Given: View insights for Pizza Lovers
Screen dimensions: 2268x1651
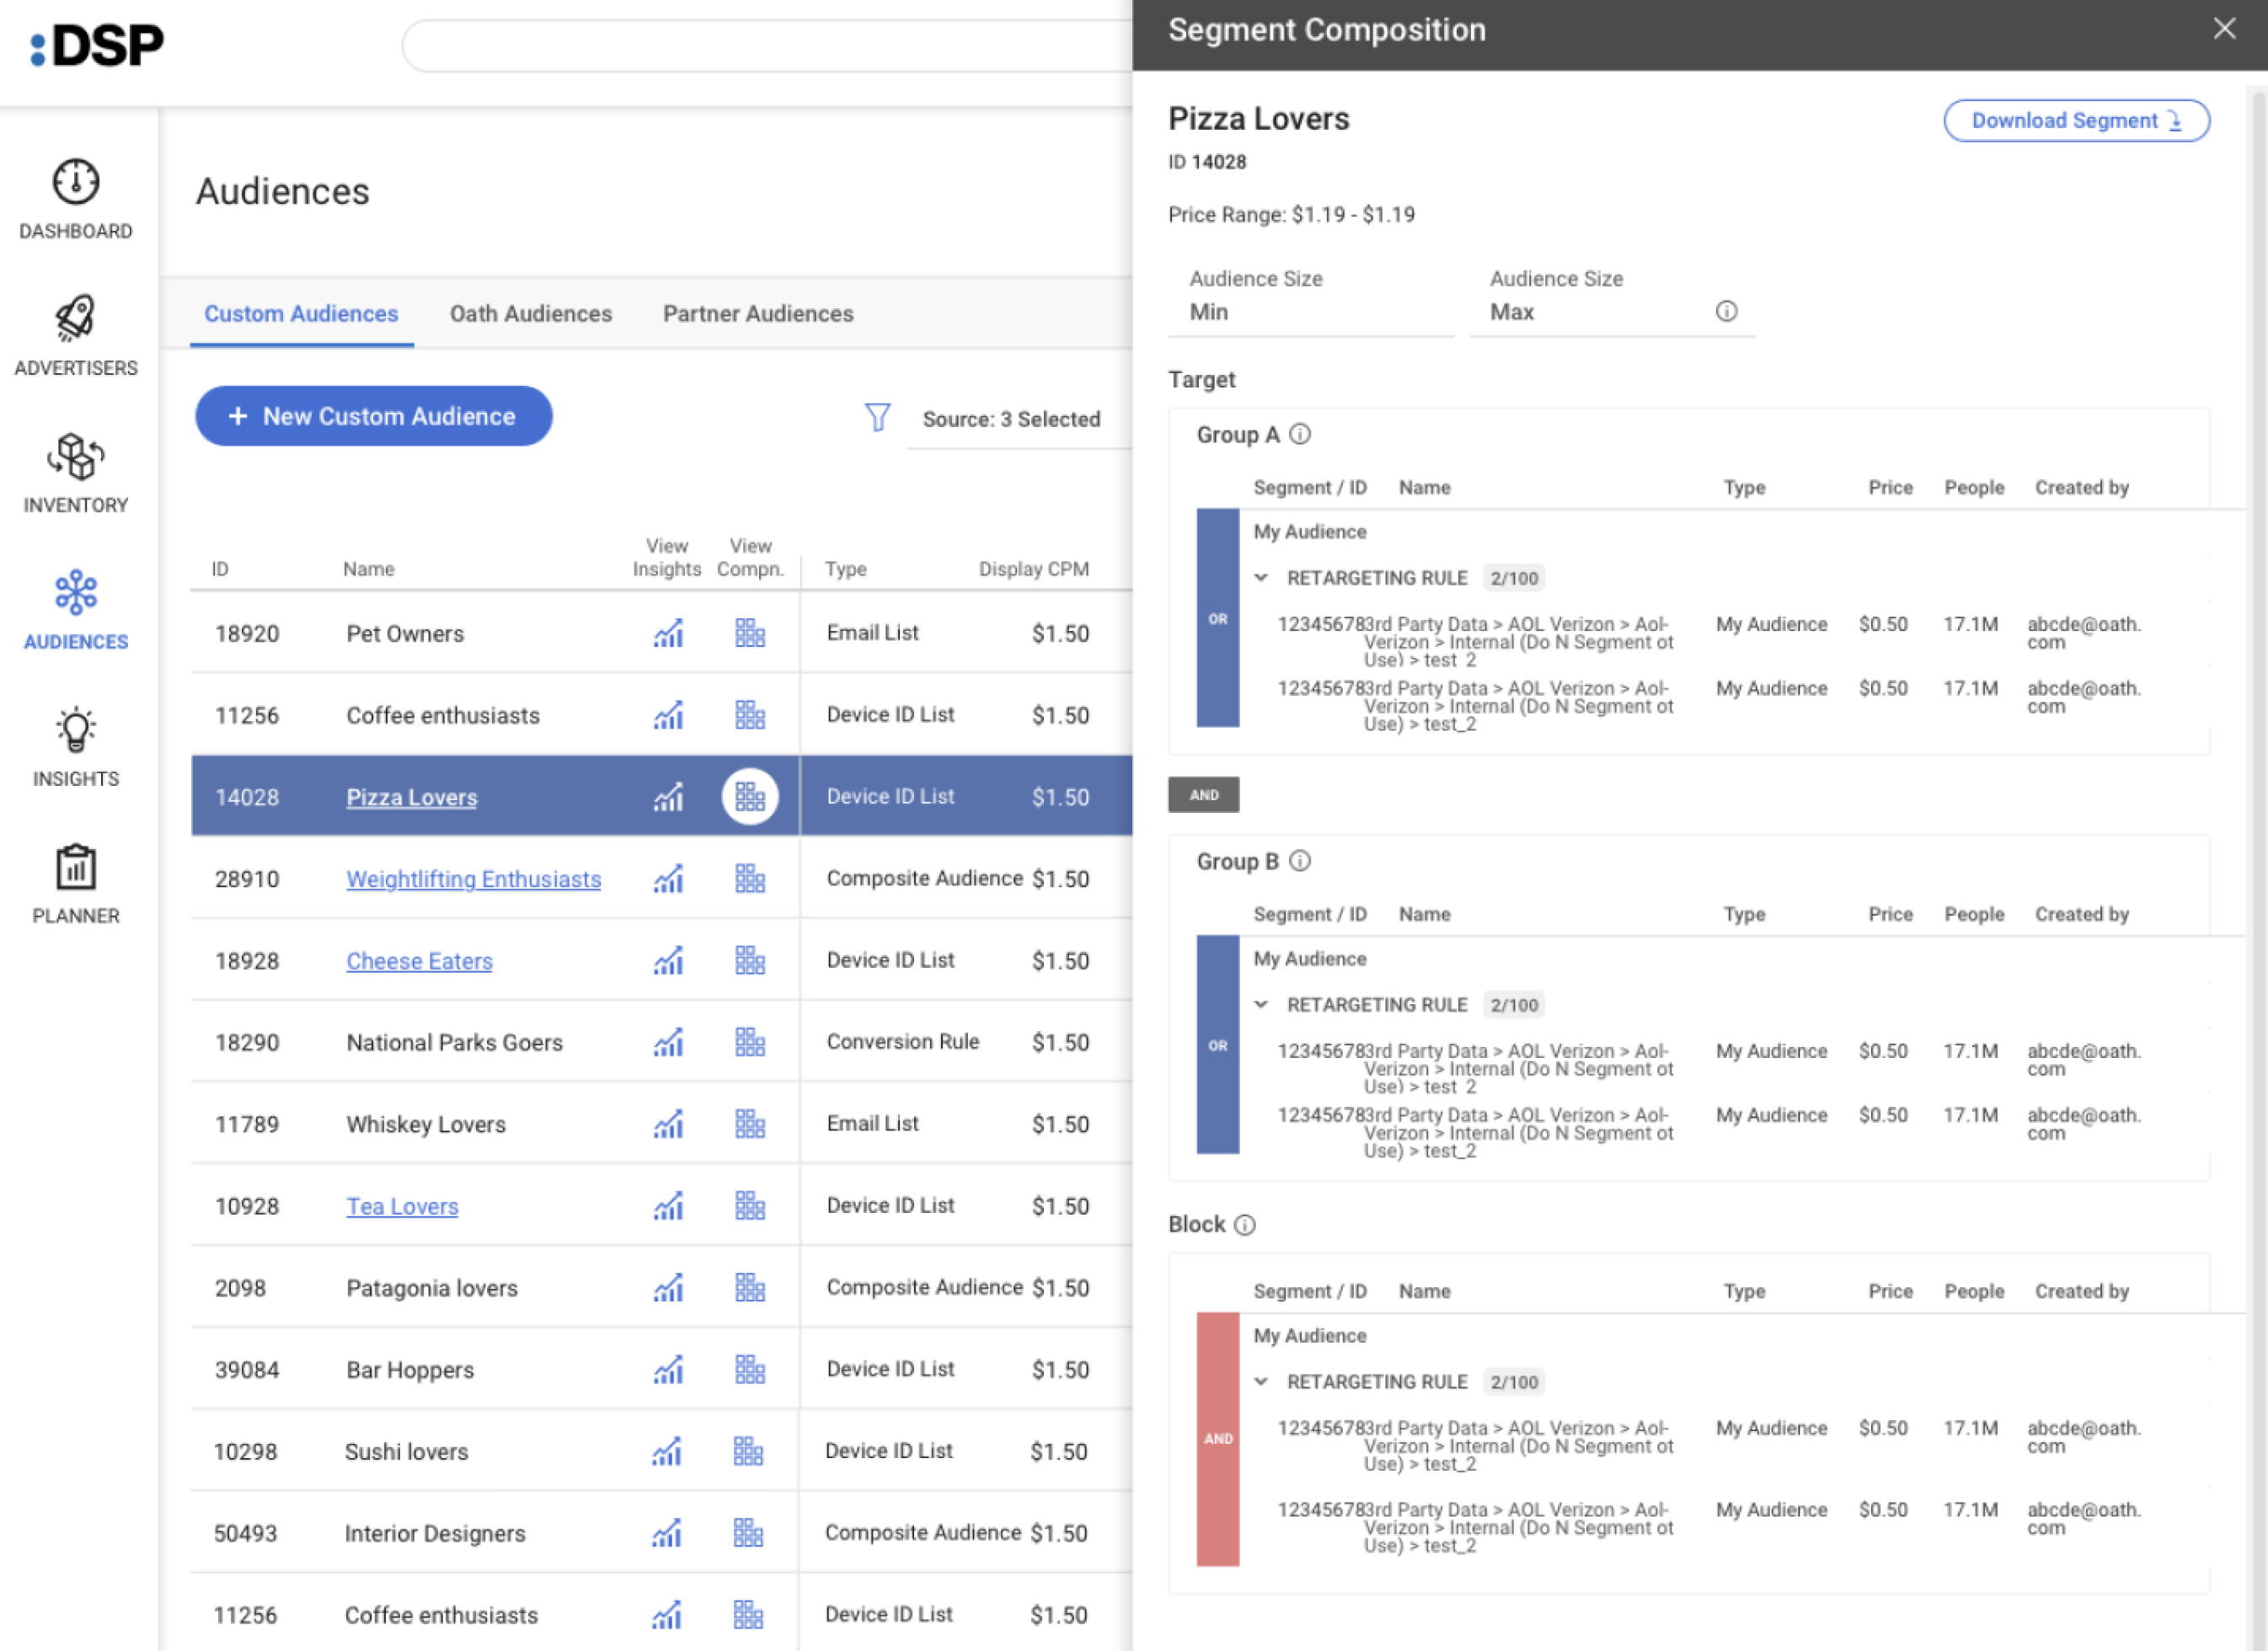Looking at the screenshot, I should click(x=668, y=797).
